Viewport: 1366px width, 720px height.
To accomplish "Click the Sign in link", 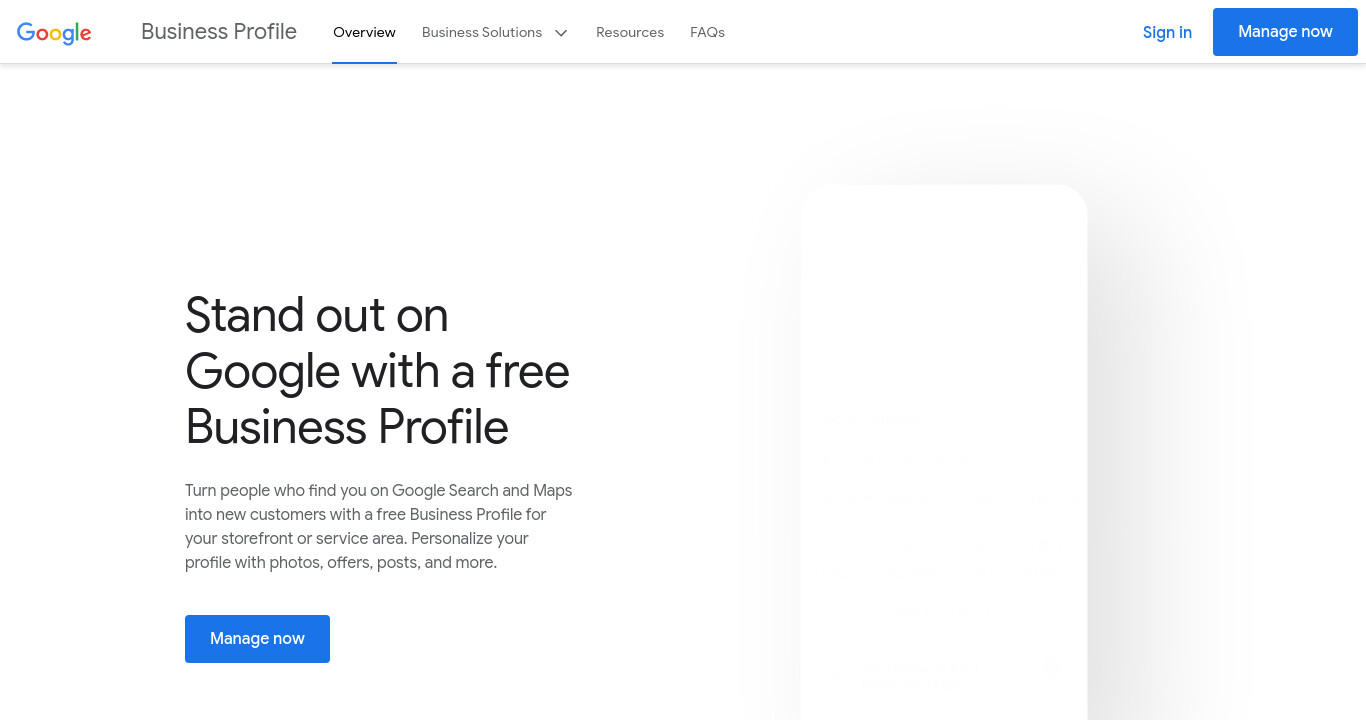I will 1167,32.
